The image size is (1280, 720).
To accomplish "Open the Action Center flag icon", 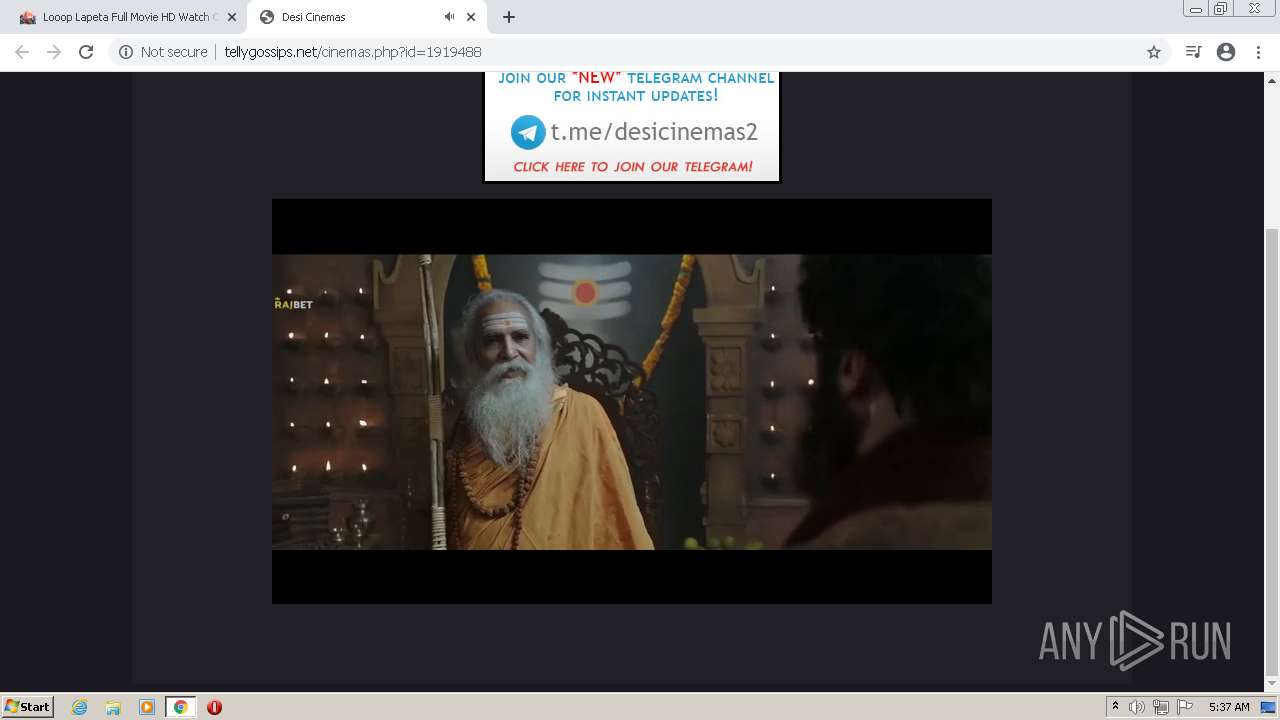I will tap(1185, 707).
